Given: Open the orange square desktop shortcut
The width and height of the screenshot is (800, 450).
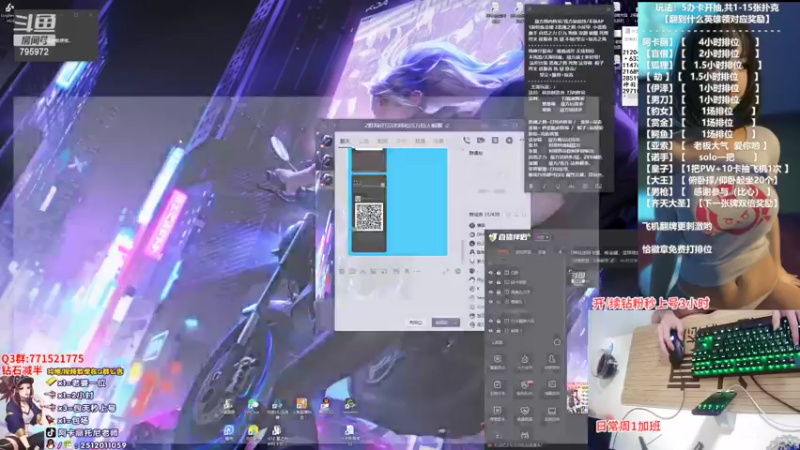Looking at the screenshot, I should tap(302, 406).
